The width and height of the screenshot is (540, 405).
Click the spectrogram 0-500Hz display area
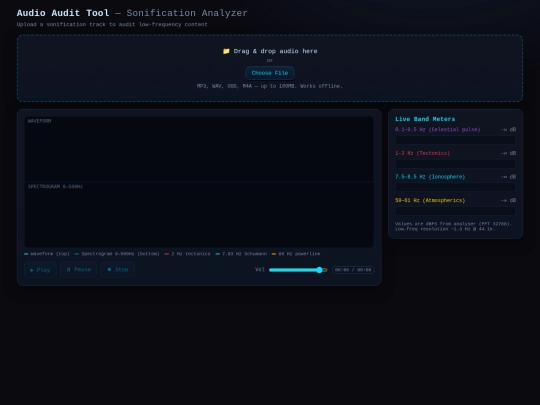coord(199,214)
